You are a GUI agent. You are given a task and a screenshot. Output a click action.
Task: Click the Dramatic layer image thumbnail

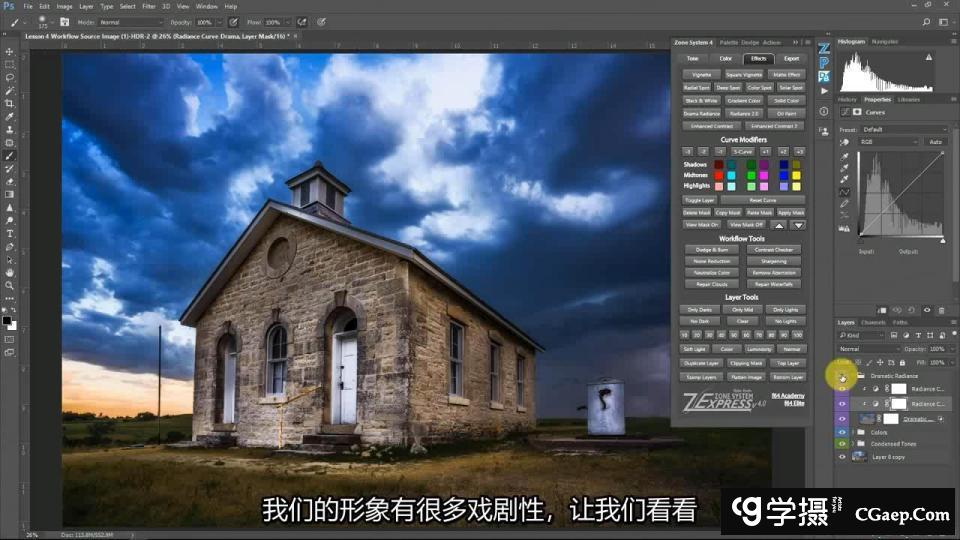(x=867, y=419)
